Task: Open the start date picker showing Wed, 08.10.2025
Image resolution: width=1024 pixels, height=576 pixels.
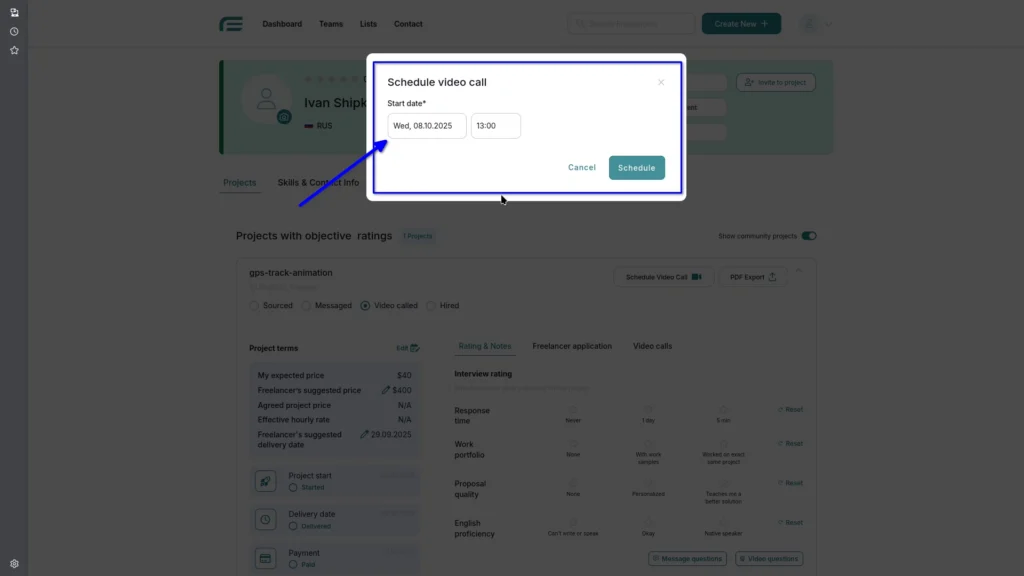Action: point(427,125)
